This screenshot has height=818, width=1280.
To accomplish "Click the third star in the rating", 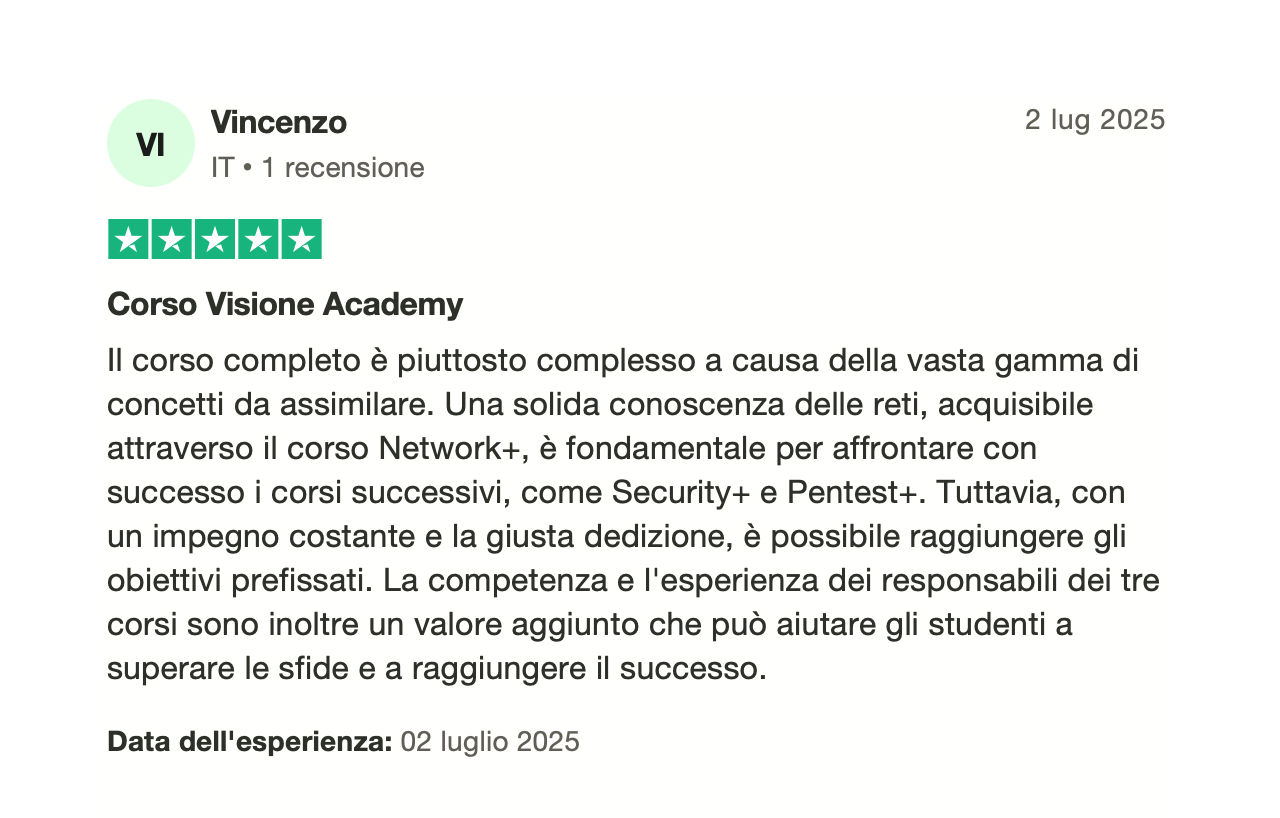I will point(215,239).
